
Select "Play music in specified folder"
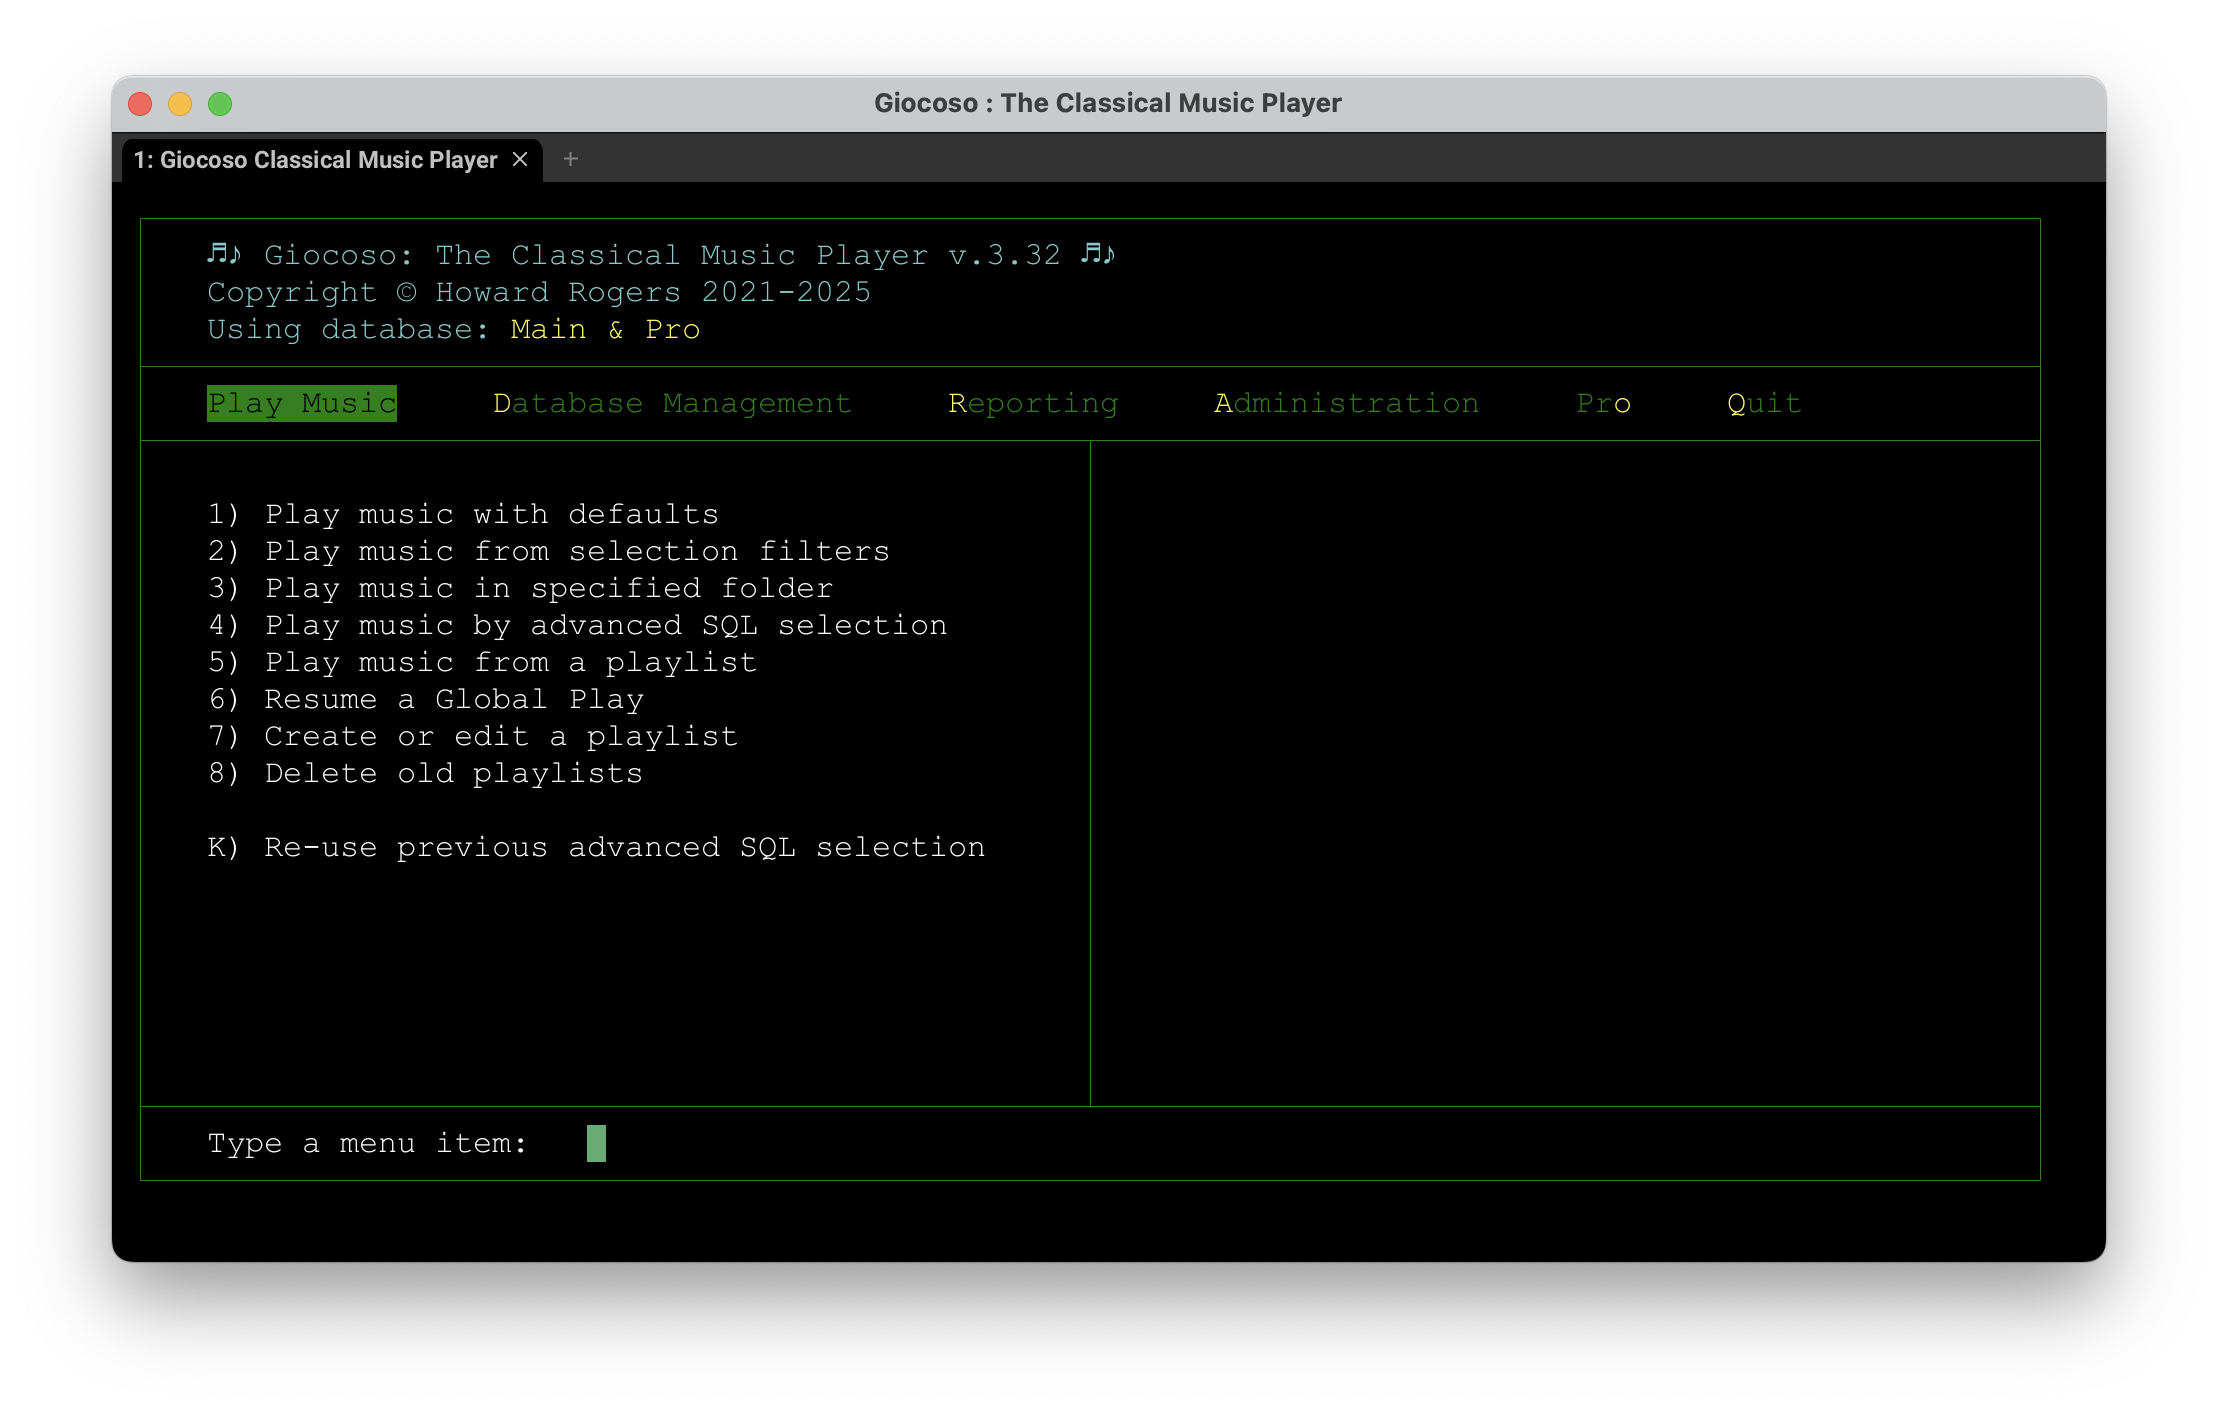[520, 588]
